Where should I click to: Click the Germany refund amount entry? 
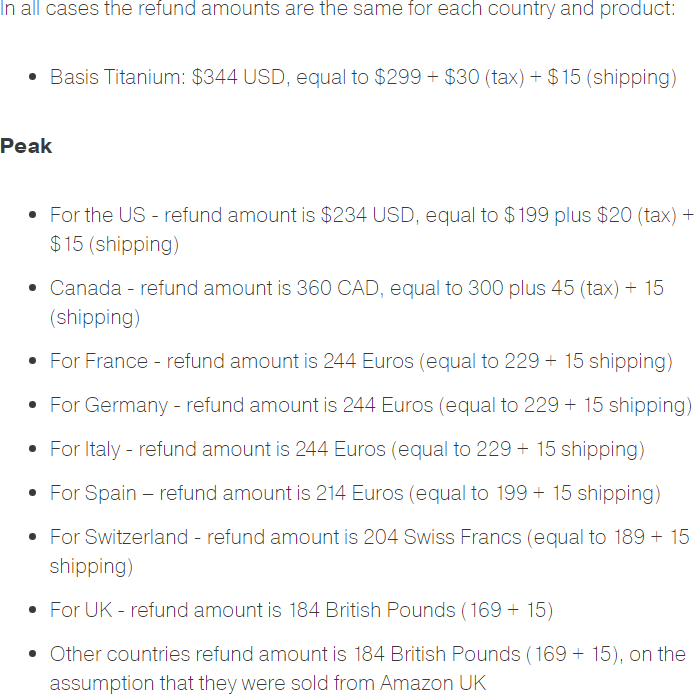[370, 405]
